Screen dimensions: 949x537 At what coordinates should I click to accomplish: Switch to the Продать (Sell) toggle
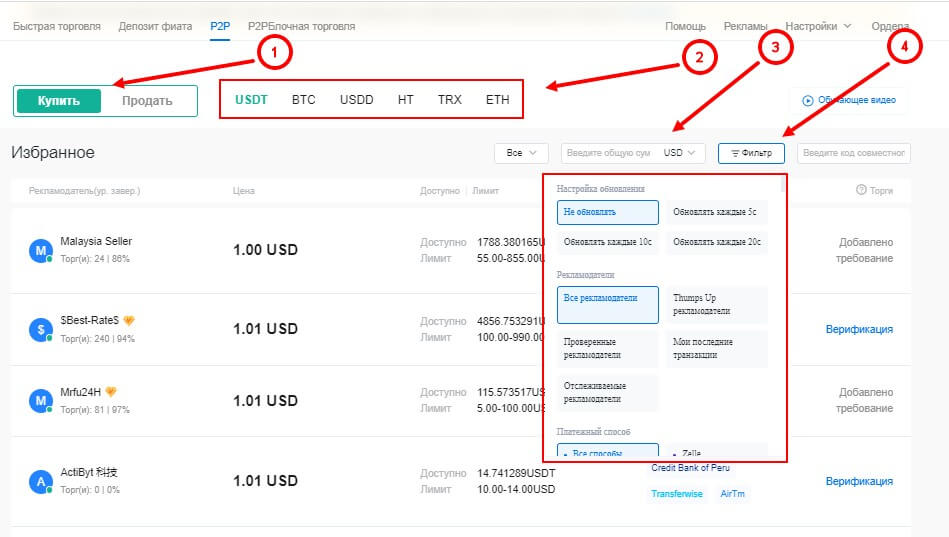coord(147,100)
